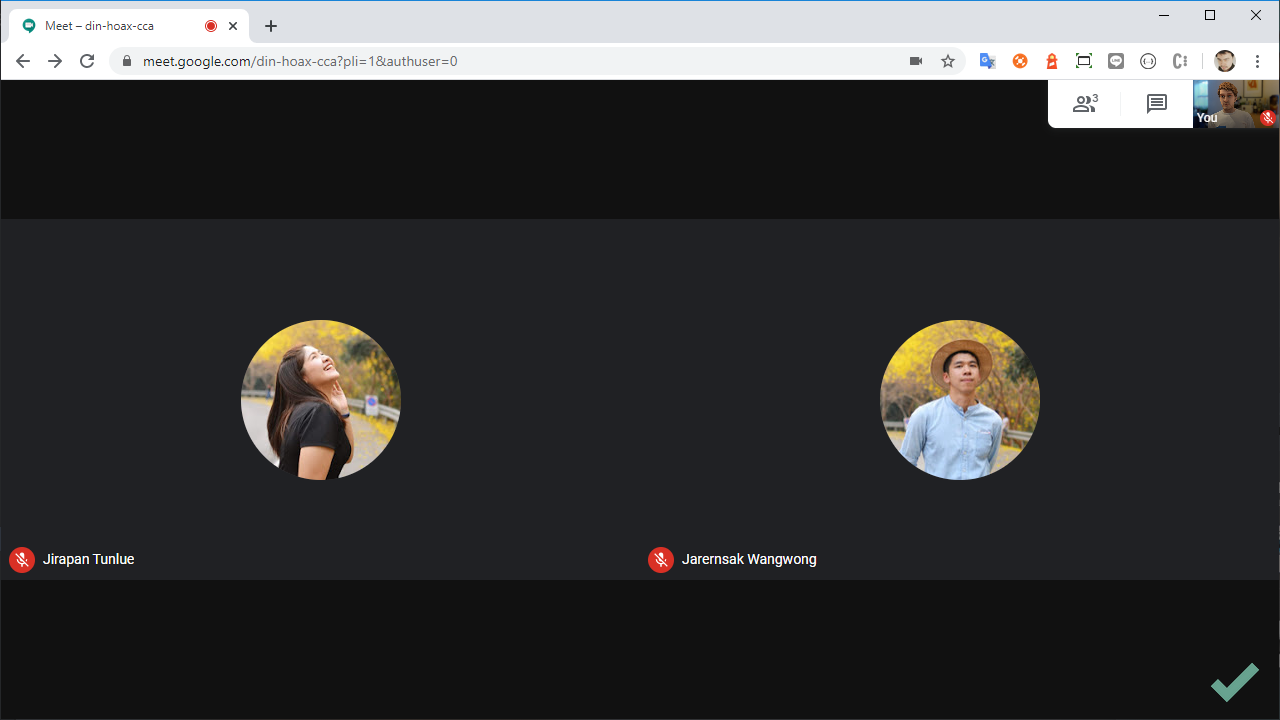Open the LINE extension
Screen dimensions: 1280x720
point(1116,61)
